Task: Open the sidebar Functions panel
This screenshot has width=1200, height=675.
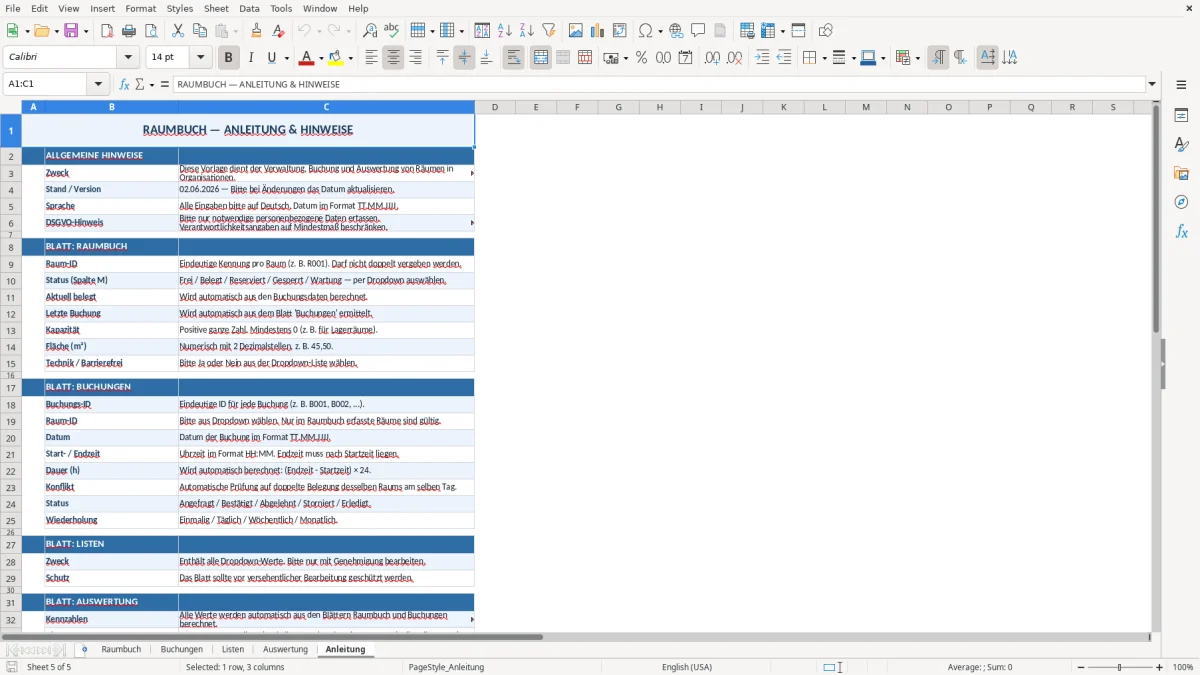Action: [1181, 232]
